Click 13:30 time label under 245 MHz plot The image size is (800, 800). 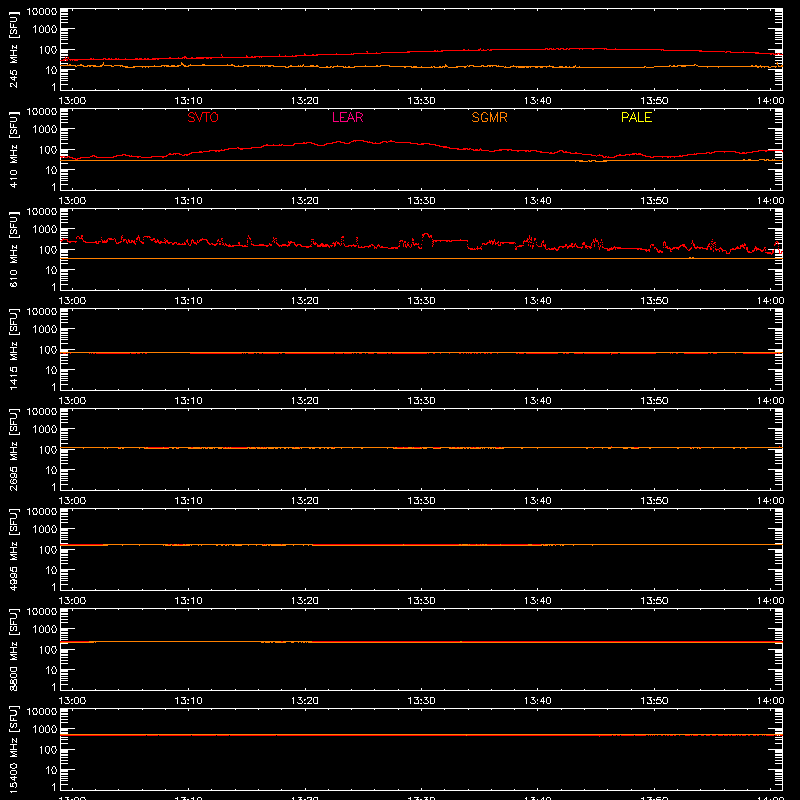(421, 101)
